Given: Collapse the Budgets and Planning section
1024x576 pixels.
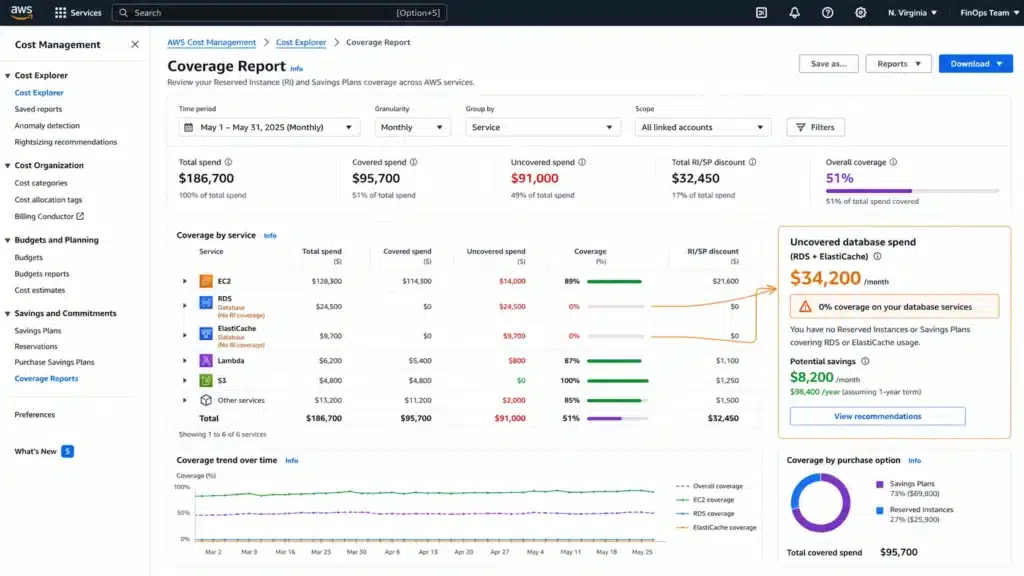Looking at the screenshot, I should point(8,240).
